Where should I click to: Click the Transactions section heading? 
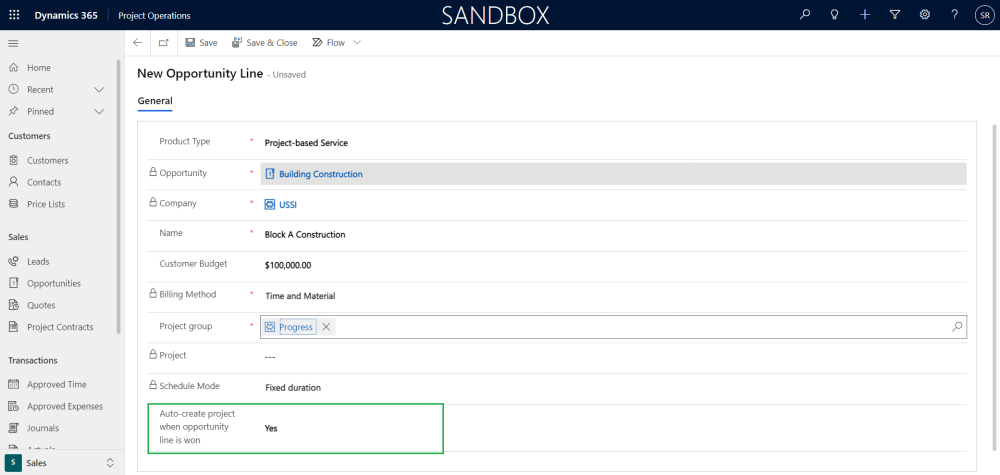(33, 360)
